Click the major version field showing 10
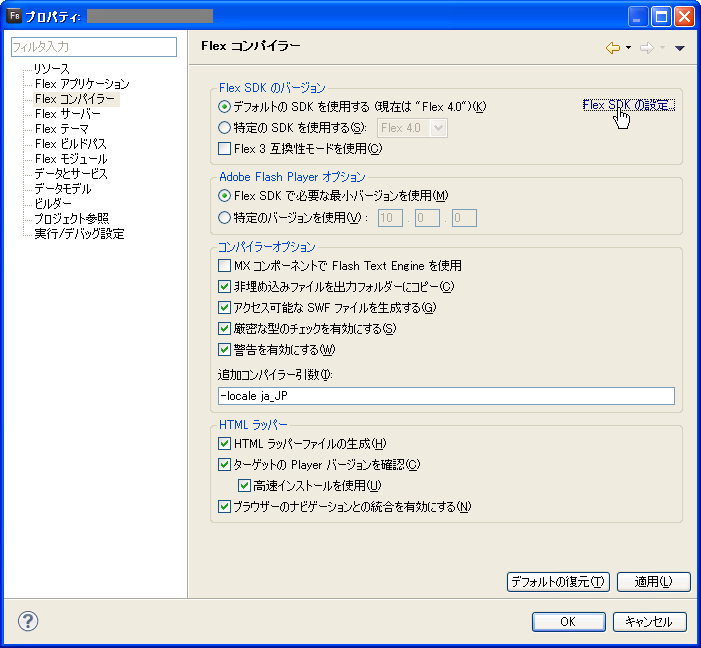This screenshot has width=701, height=648. click(390, 218)
